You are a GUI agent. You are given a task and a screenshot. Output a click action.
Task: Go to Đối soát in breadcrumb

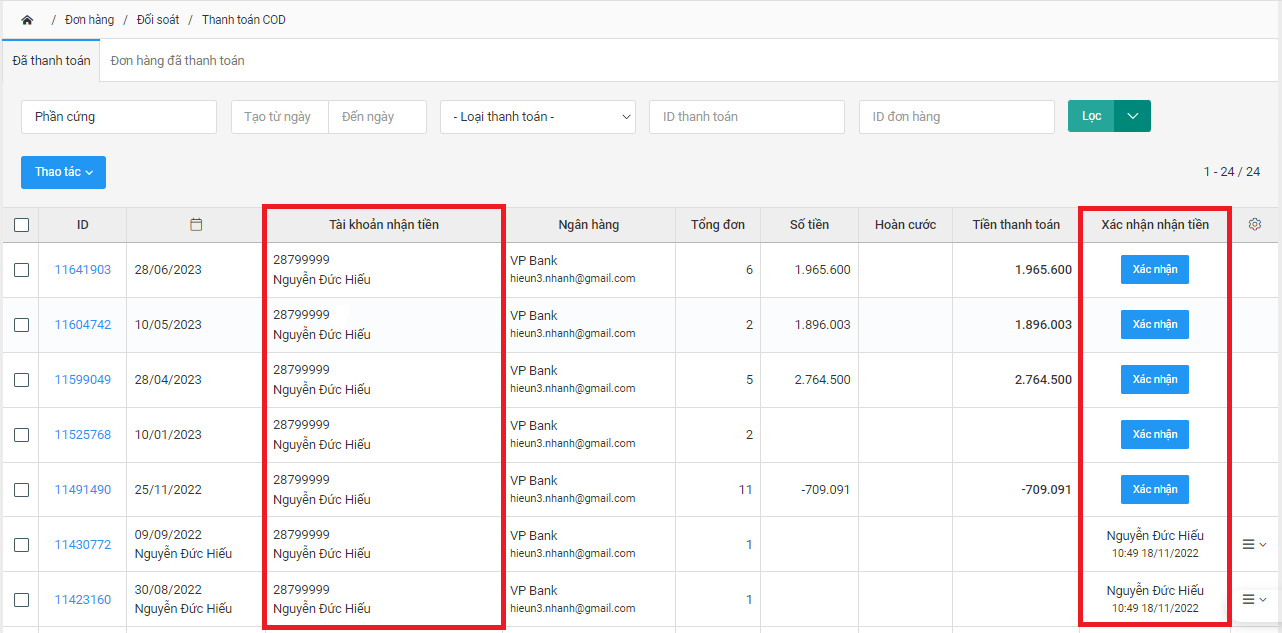158,20
